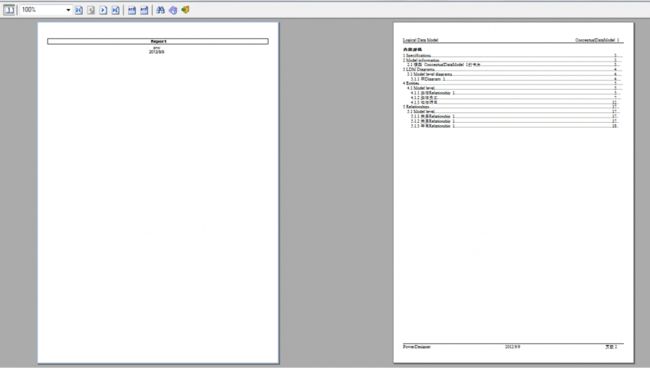Viewport: 650px width, 368px height.
Task: Jump to the last page
Action: tap(116, 10)
